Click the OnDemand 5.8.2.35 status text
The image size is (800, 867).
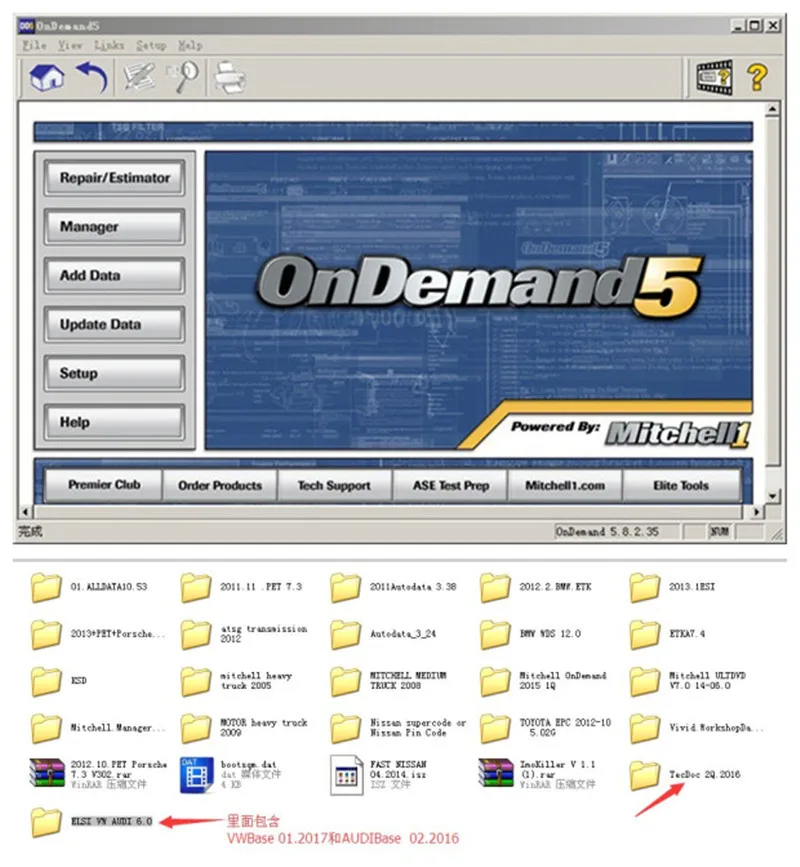[x=607, y=532]
